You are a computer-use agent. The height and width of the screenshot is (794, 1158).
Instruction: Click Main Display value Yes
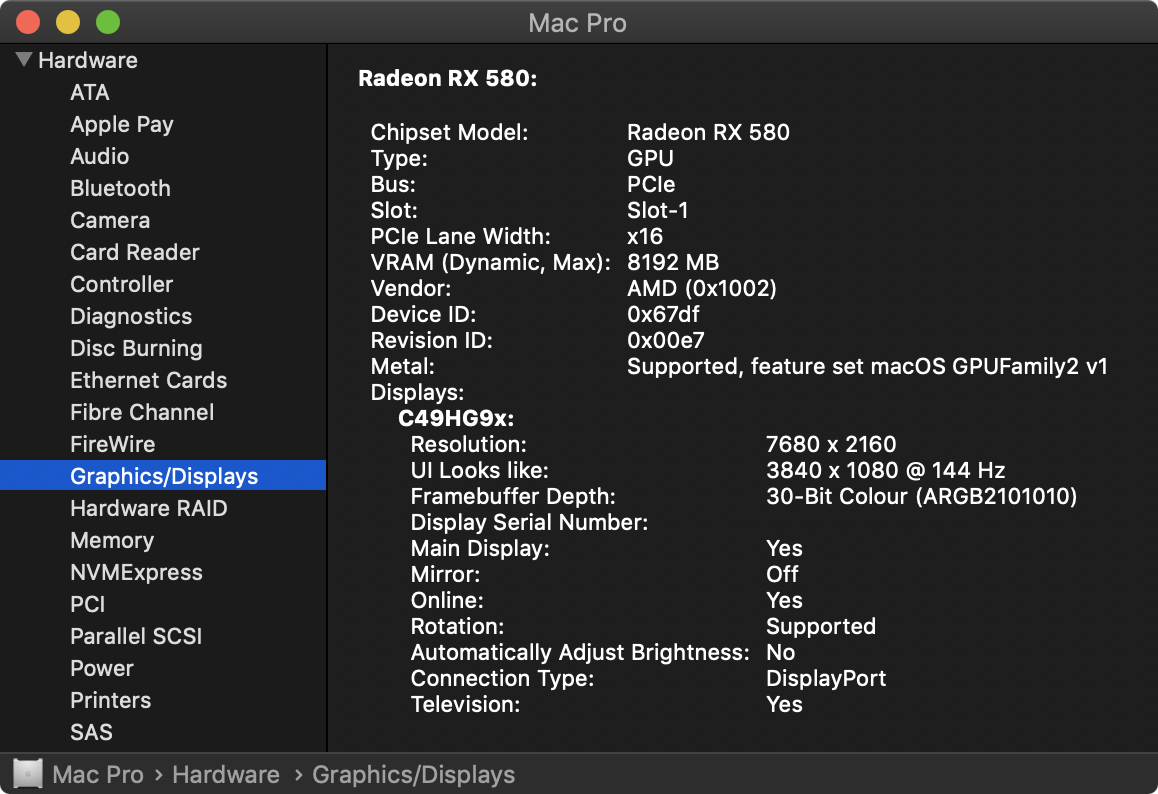pos(784,549)
